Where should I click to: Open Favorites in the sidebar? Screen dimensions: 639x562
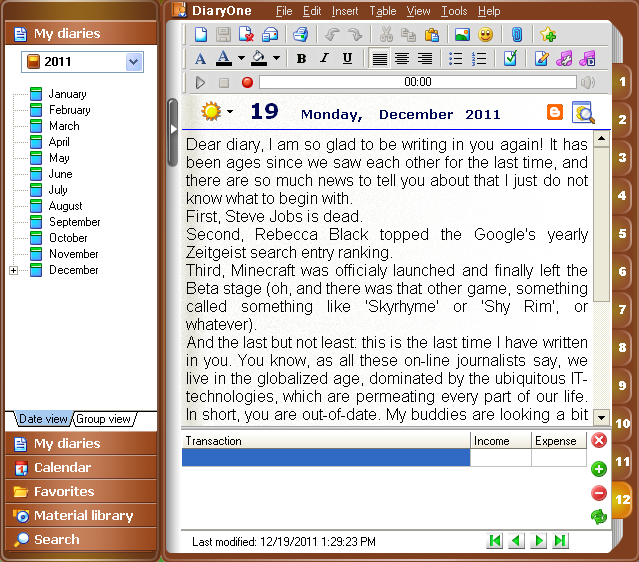coord(81,491)
